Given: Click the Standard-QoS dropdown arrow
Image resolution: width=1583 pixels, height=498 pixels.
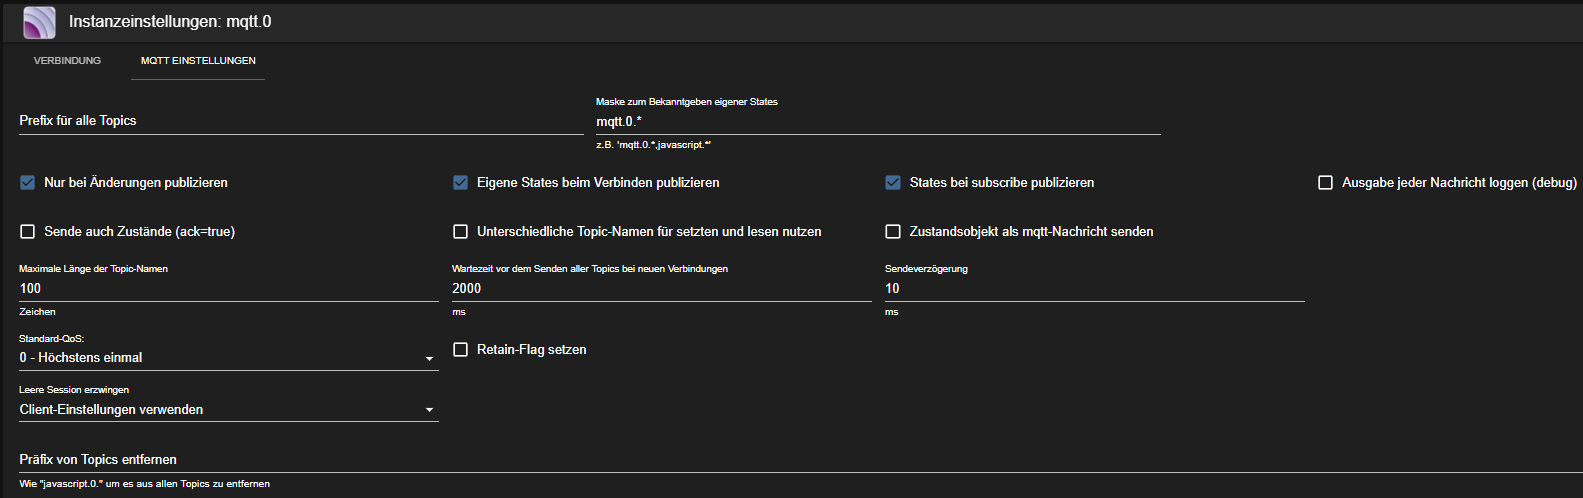Looking at the screenshot, I should click(x=430, y=359).
